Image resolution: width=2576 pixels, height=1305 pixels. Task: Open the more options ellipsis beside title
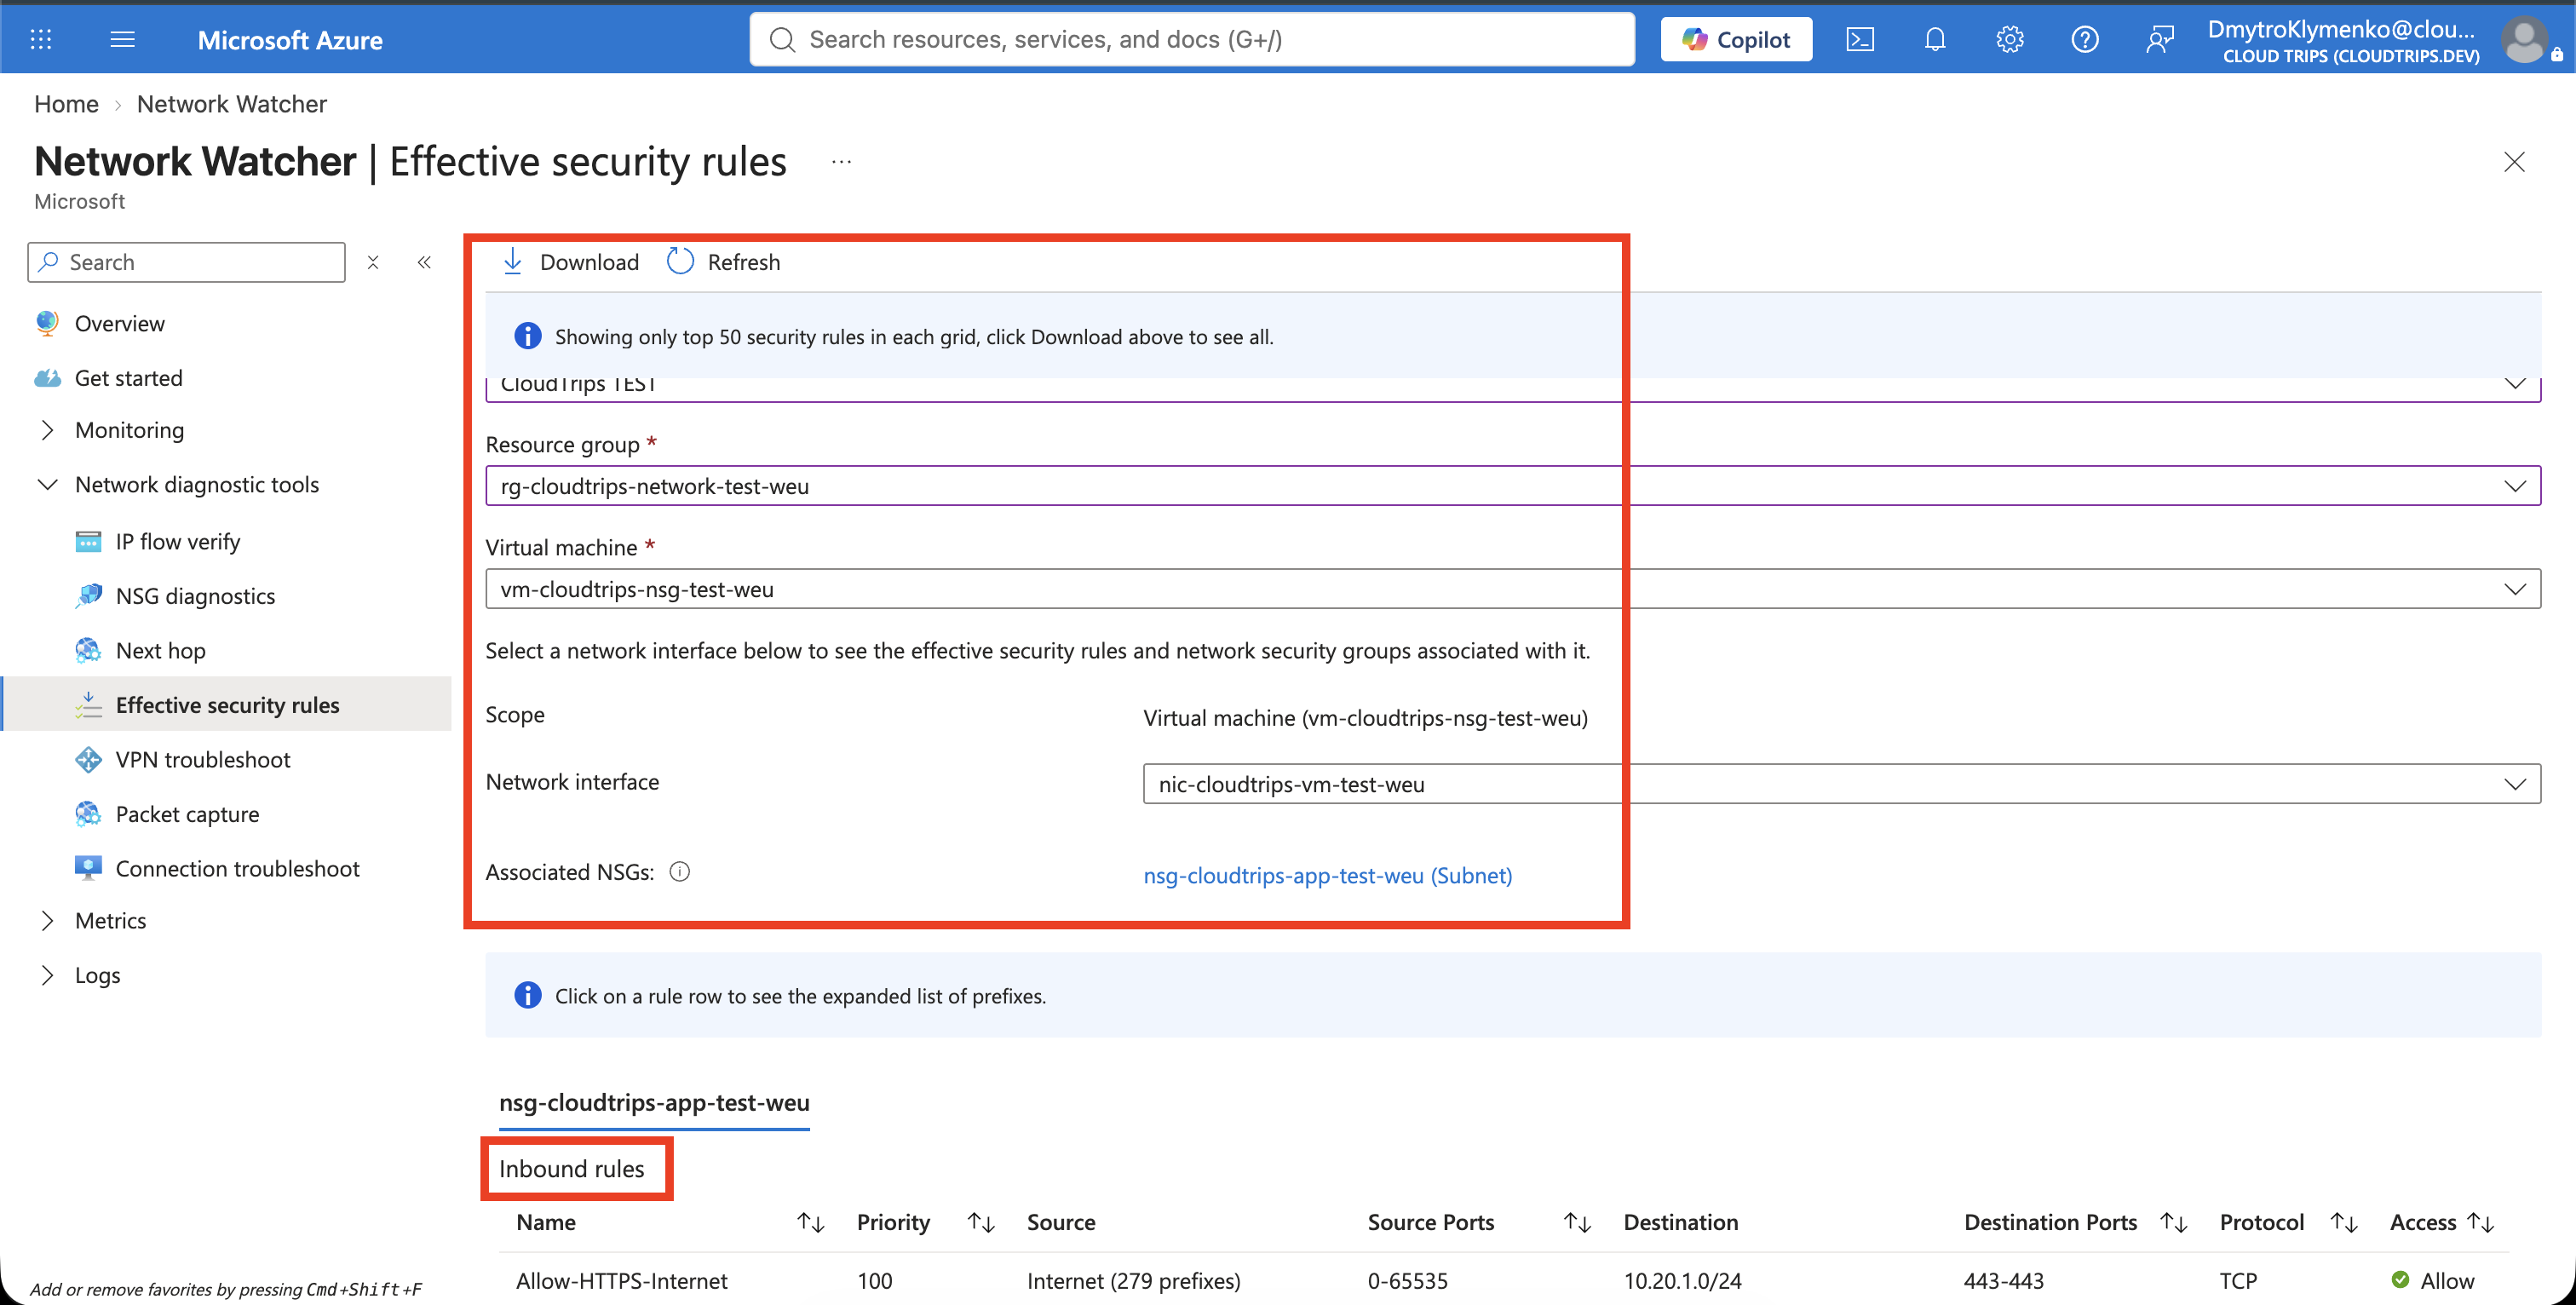pos(841,162)
